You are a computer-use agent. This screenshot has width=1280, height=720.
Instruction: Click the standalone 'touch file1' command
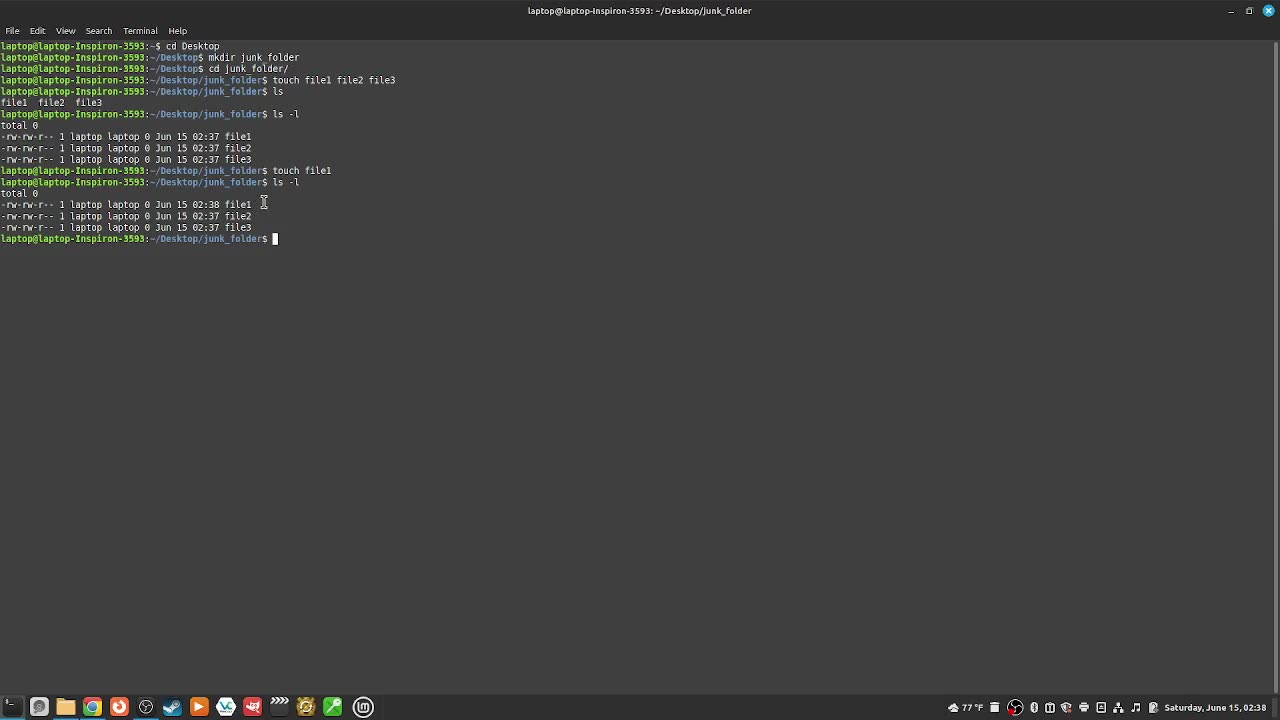point(302,171)
